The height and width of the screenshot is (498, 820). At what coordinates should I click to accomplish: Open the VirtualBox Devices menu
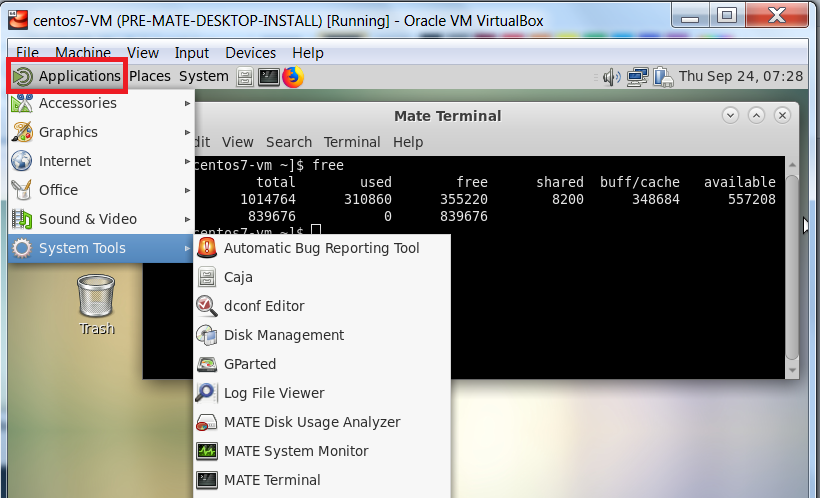click(x=250, y=53)
